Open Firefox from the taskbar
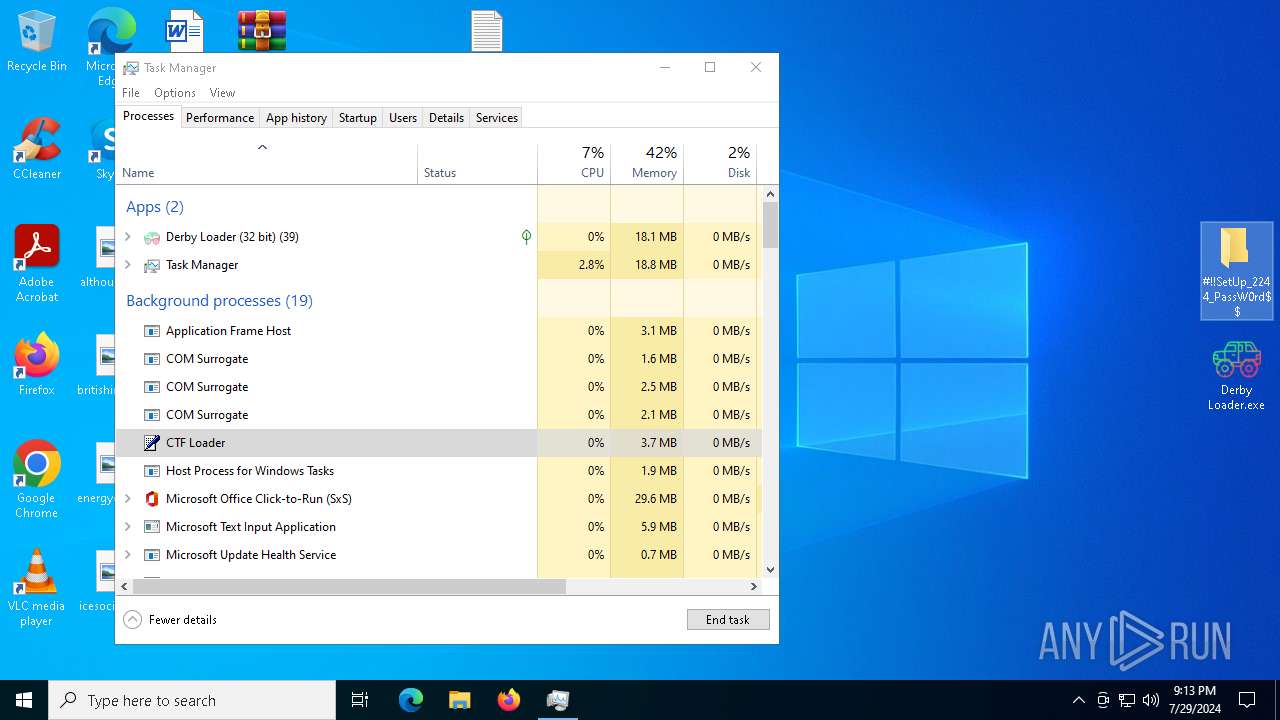Viewport: 1280px width, 720px height. (509, 700)
